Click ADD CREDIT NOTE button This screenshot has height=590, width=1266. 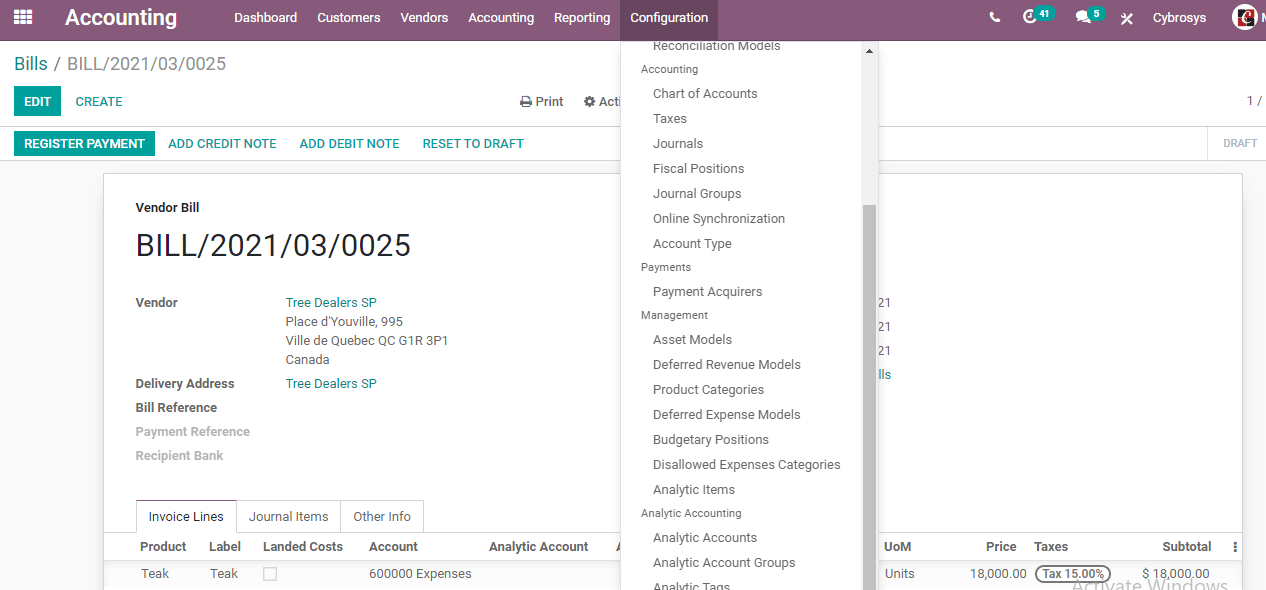(222, 144)
